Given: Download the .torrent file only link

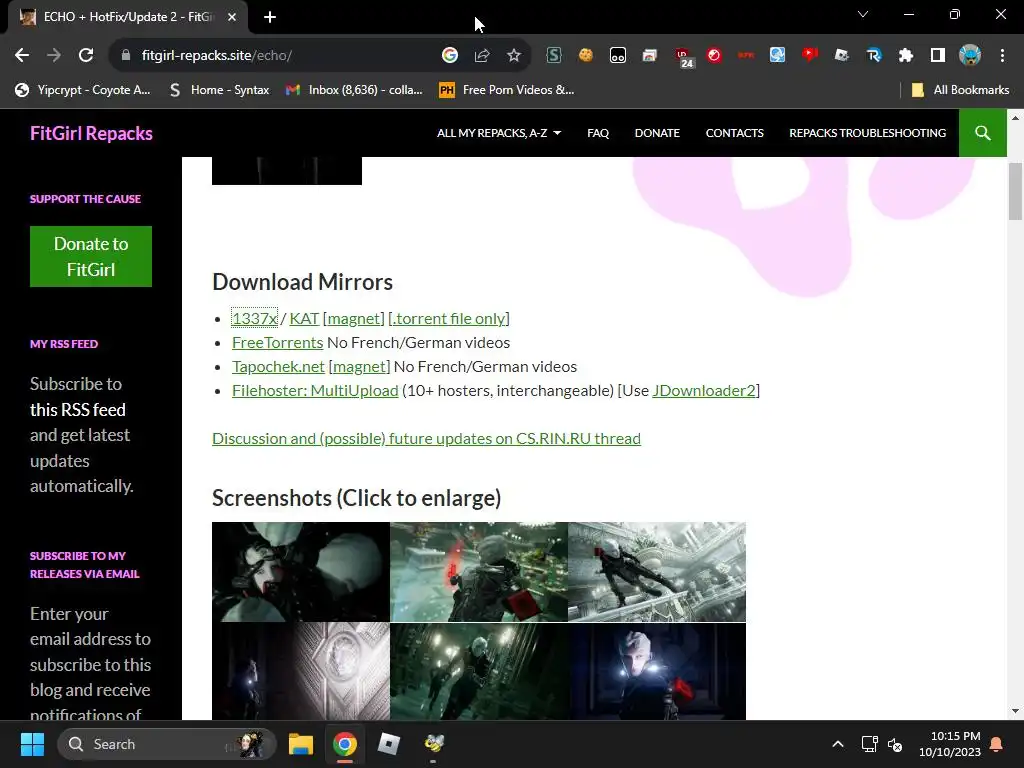Looking at the screenshot, I should pos(449,319).
